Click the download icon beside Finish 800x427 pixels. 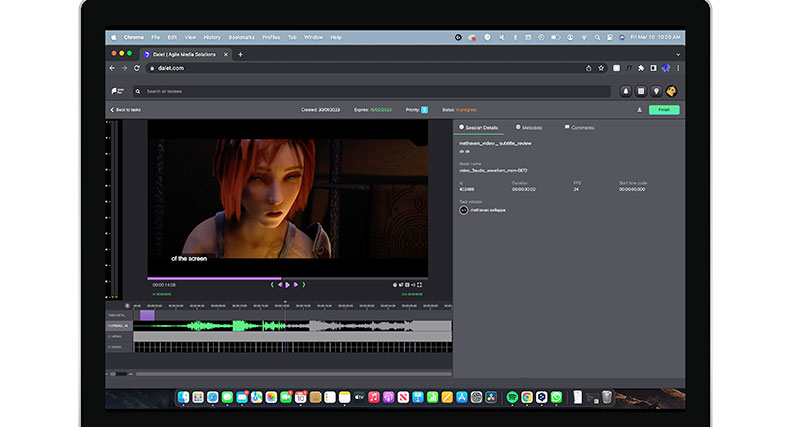(x=639, y=110)
